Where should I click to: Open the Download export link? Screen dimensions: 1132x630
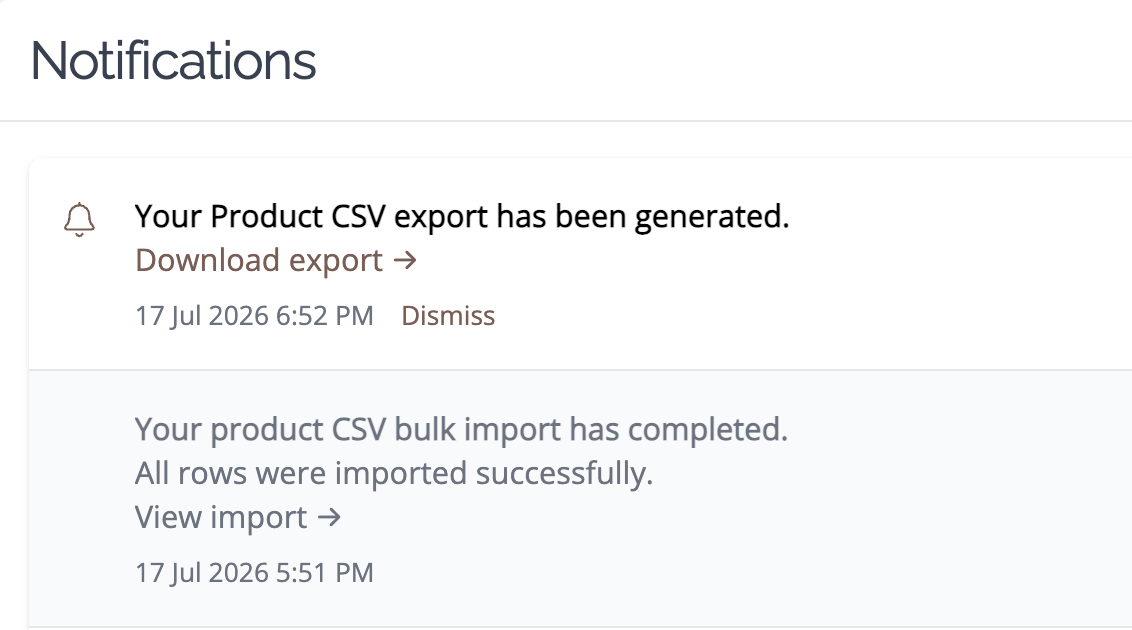pos(277,261)
